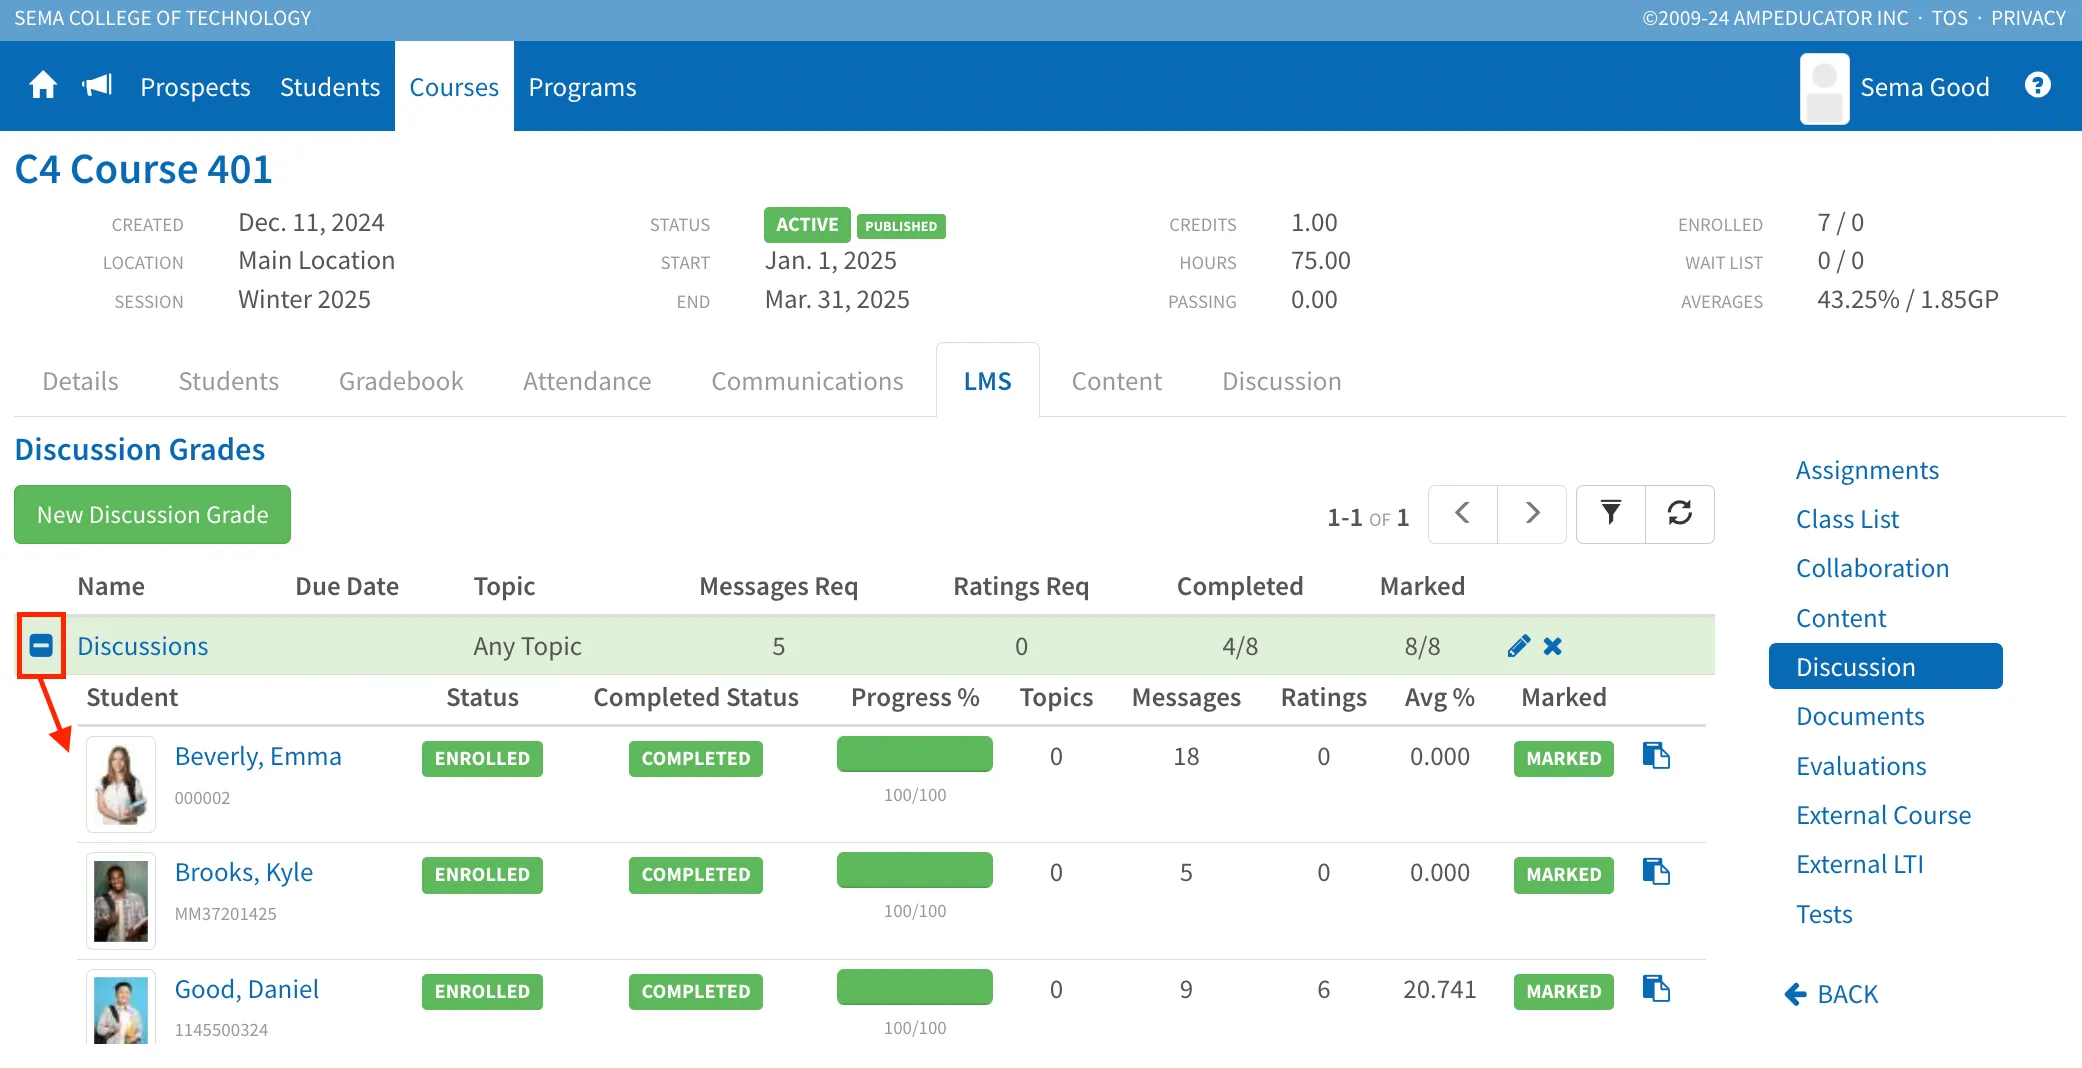Open copy icon for Beverly, Emma
Viewport: 2082px width, 1068px height.
[1656, 756]
